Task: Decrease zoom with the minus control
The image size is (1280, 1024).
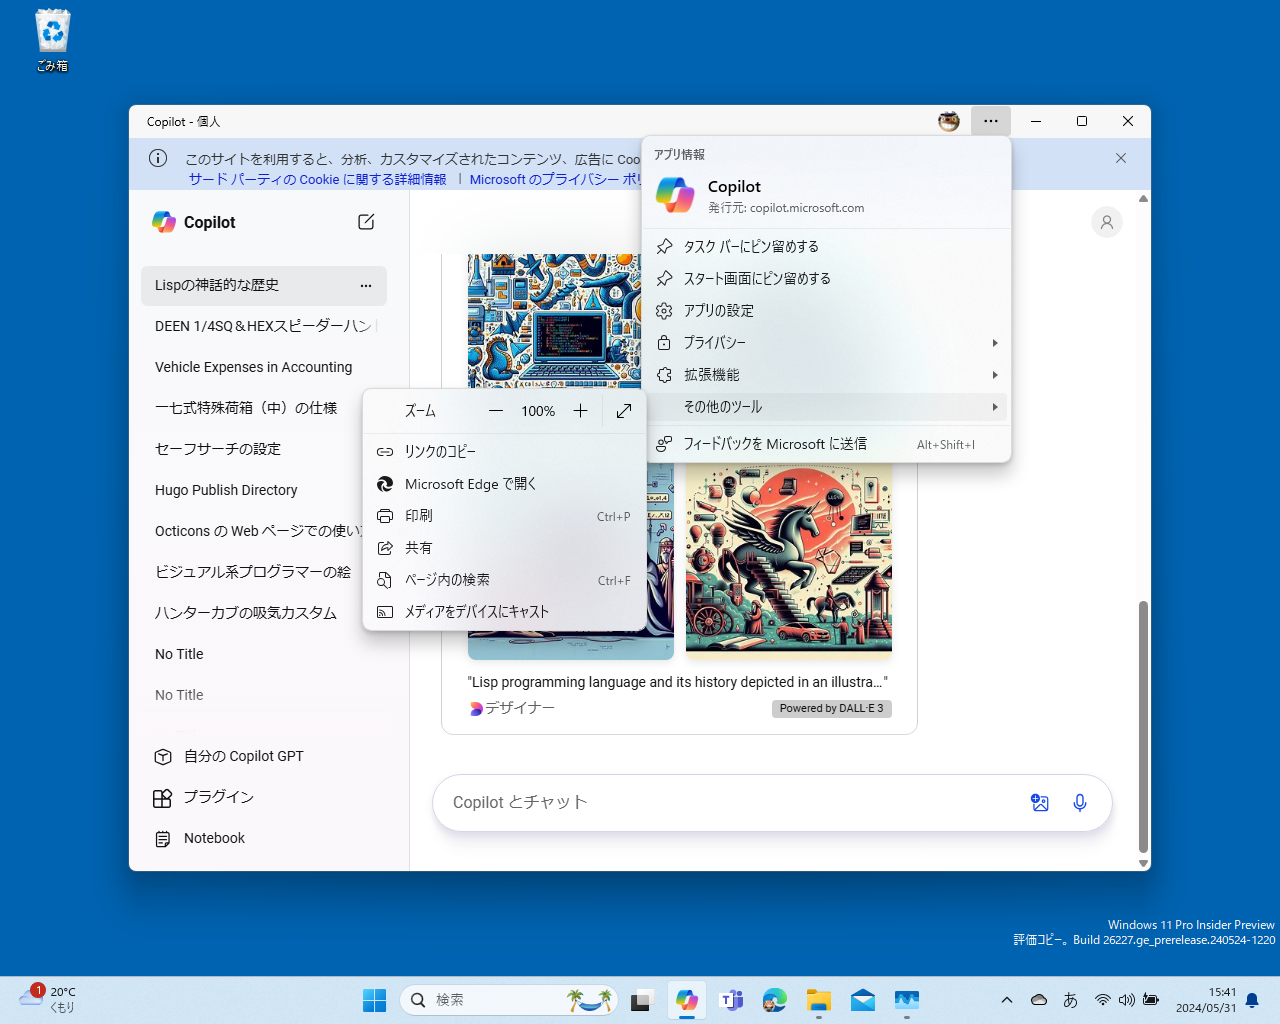Action: coord(496,410)
